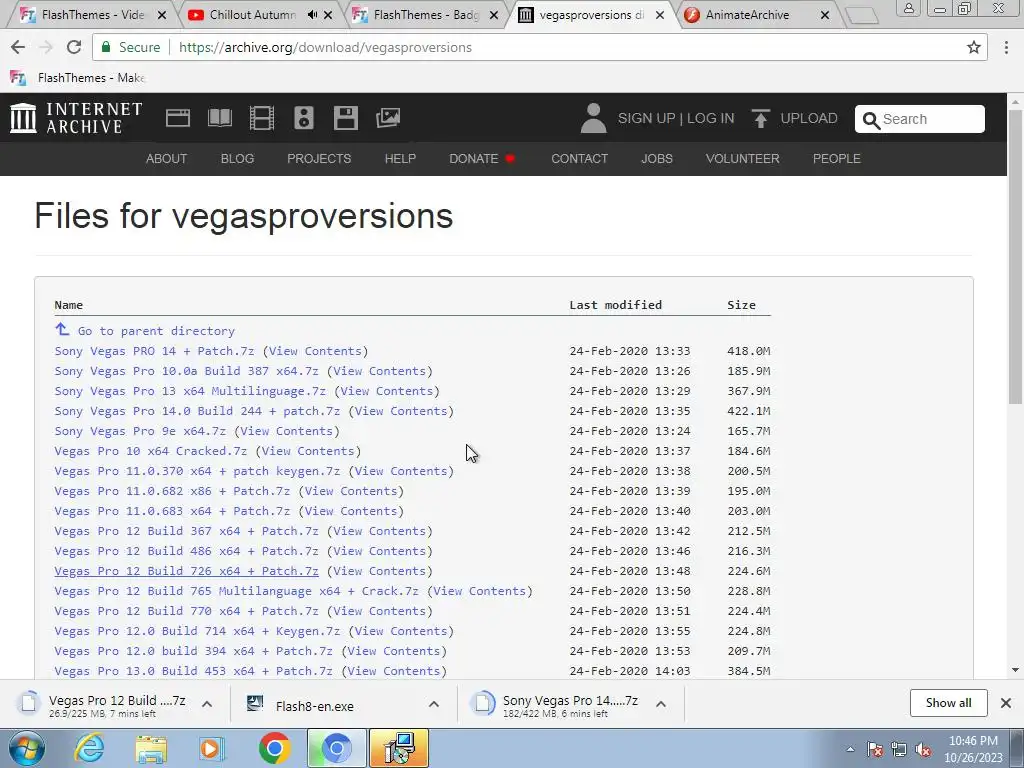Close the downloads bar

[x=1006, y=703]
